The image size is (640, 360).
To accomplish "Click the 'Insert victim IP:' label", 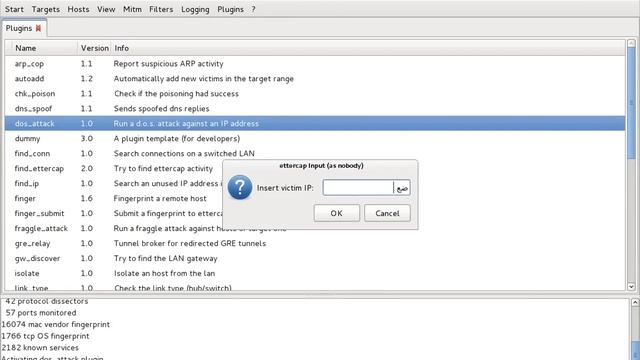I will coord(285,188).
